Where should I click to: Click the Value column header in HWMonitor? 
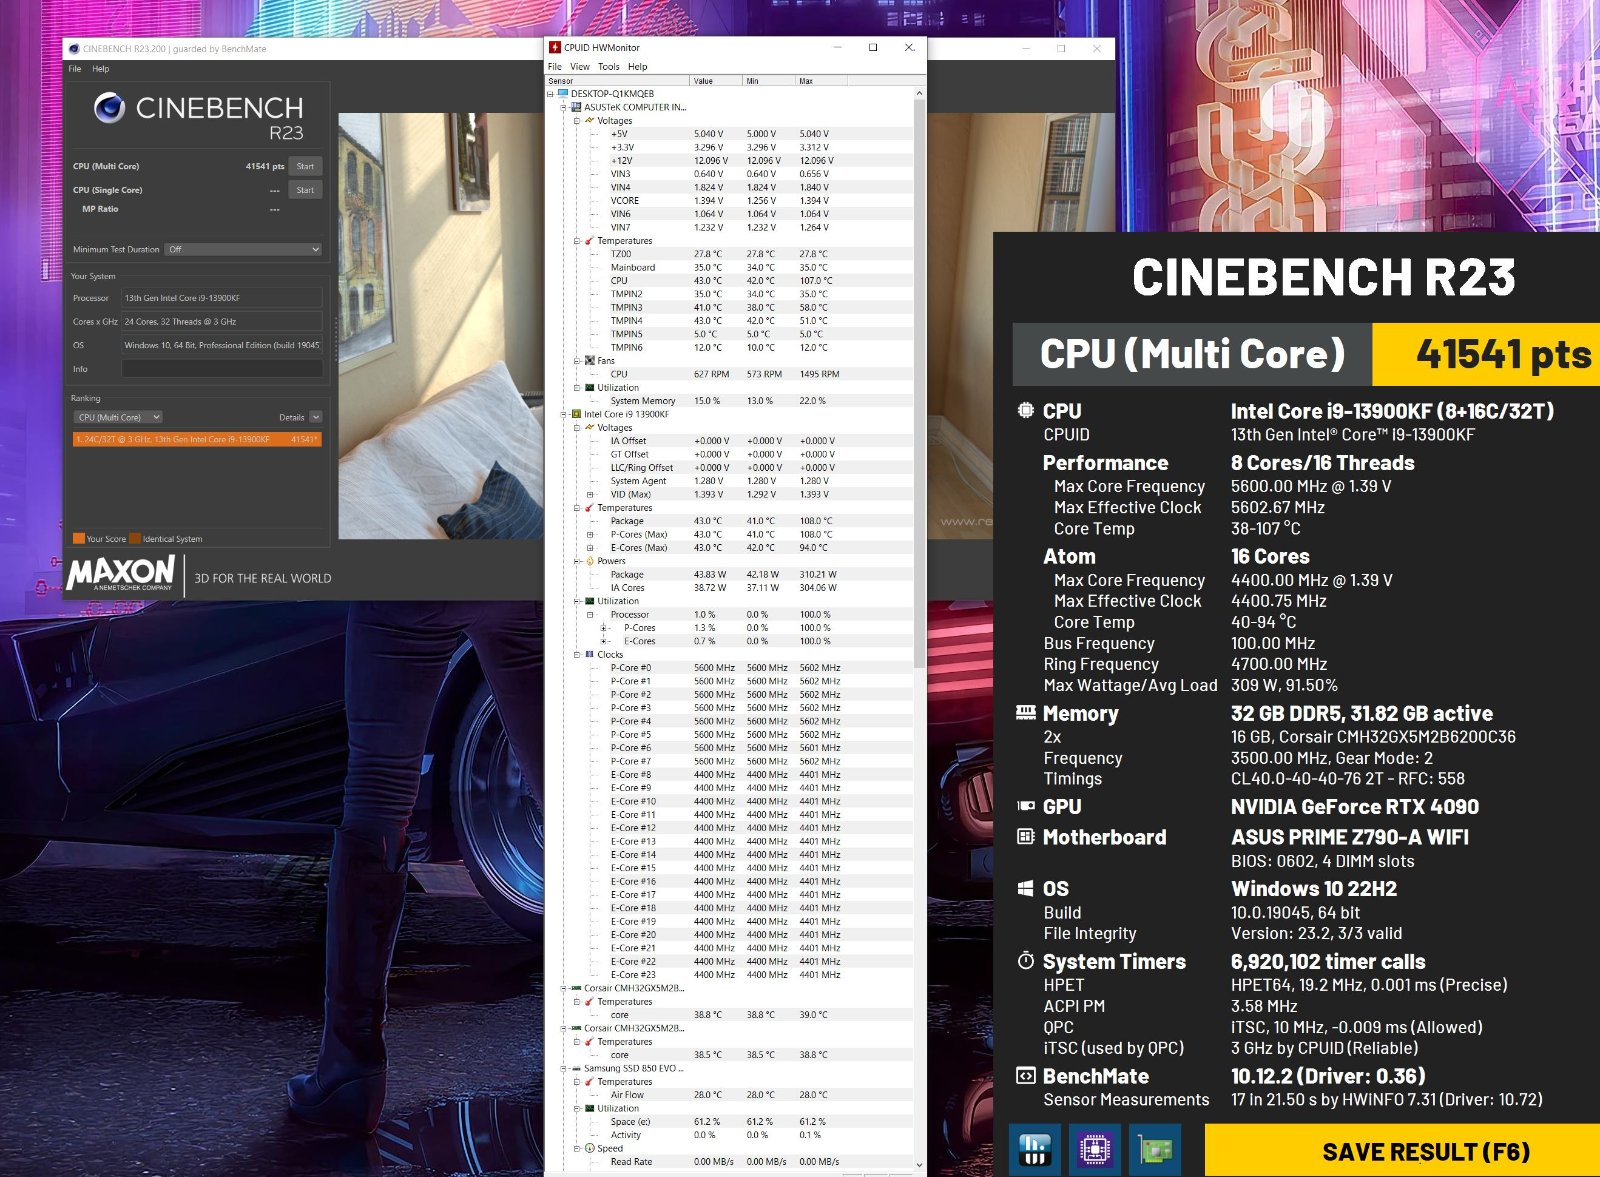click(716, 81)
